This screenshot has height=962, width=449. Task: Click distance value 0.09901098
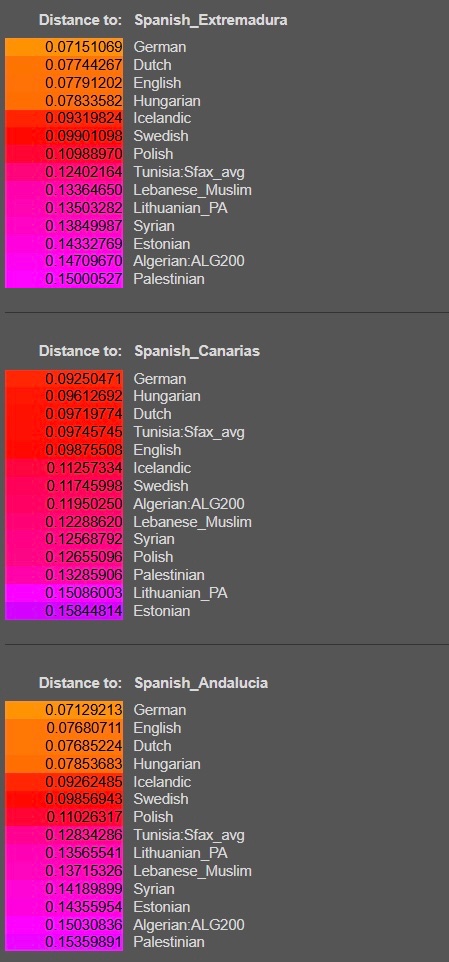[84, 136]
